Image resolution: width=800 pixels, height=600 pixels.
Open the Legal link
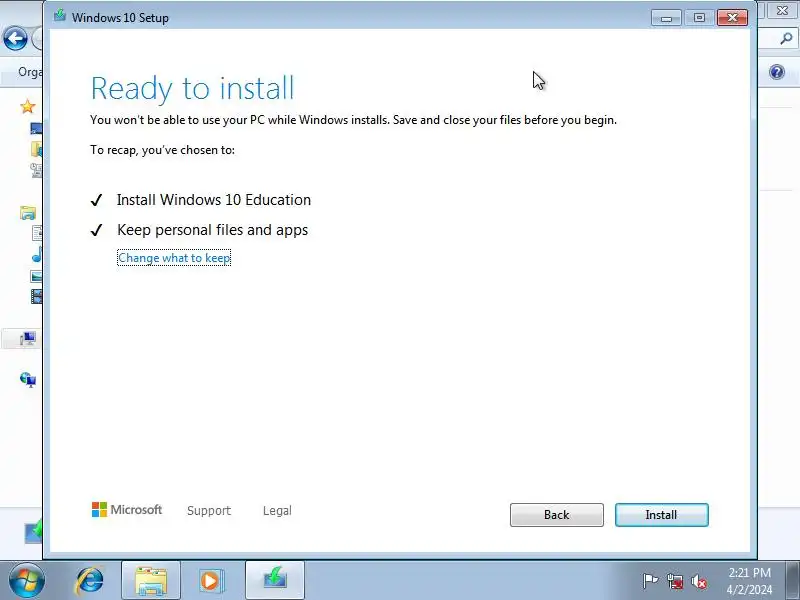(x=277, y=511)
